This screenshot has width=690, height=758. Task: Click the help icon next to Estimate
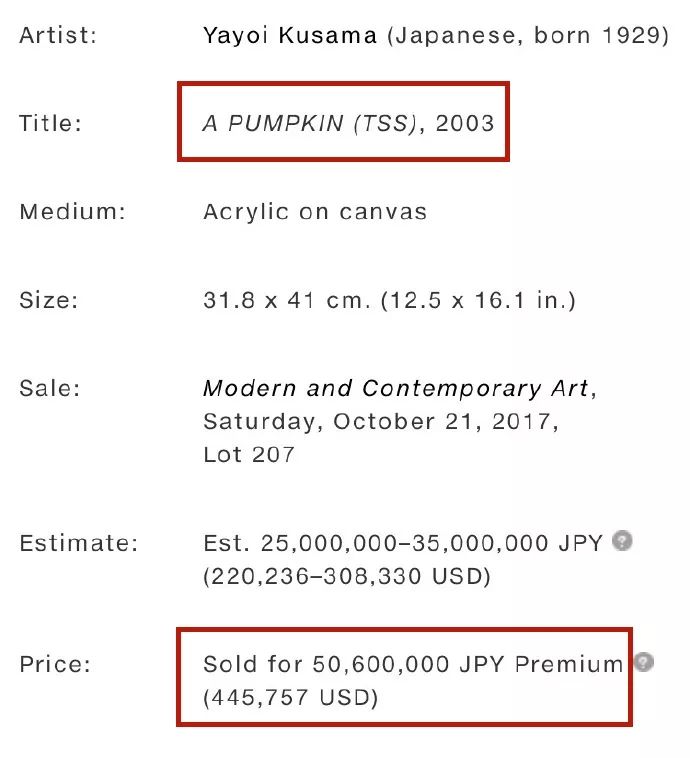point(622,540)
